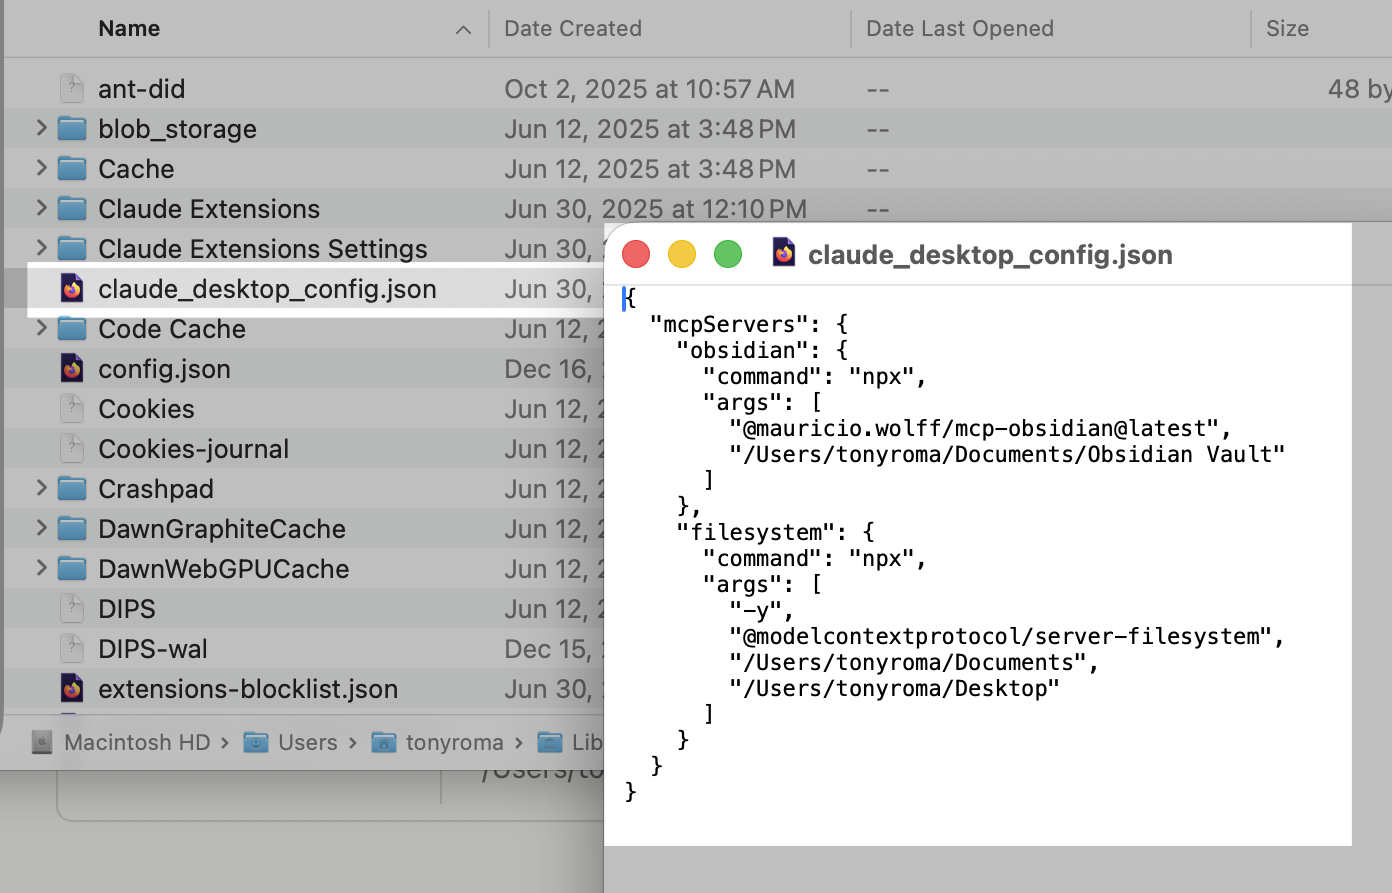Image resolution: width=1392 pixels, height=893 pixels.
Task: Click the Cookies-journal file icon
Action: [x=72, y=449]
